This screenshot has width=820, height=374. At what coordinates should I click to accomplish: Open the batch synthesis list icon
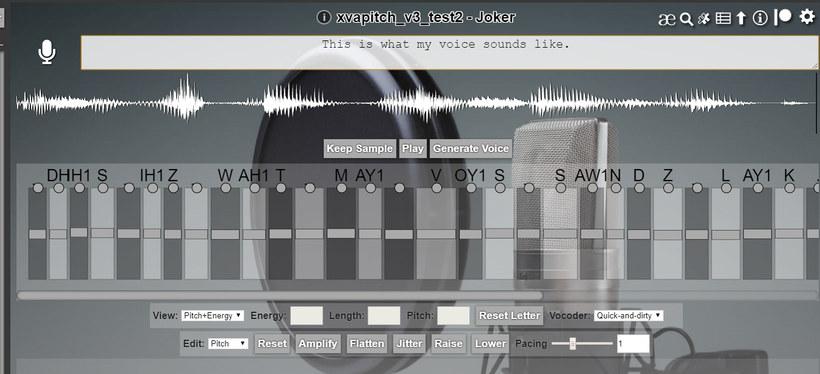point(723,19)
